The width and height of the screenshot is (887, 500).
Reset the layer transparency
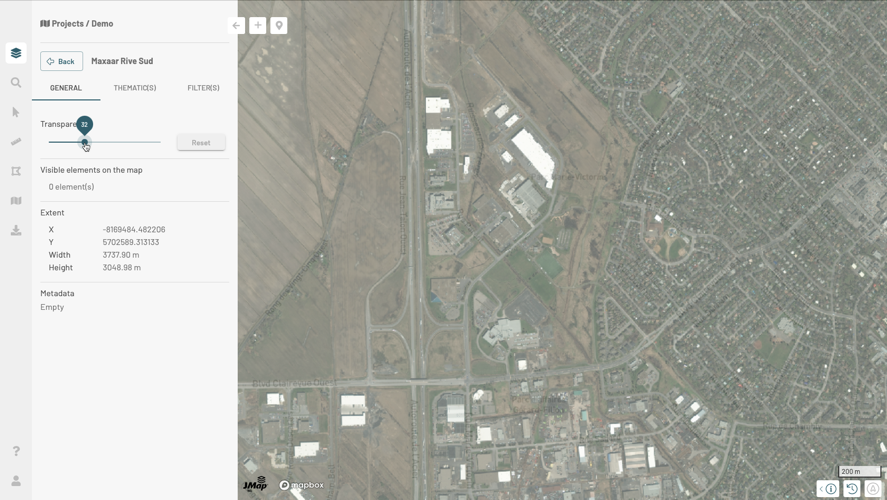coord(201,142)
